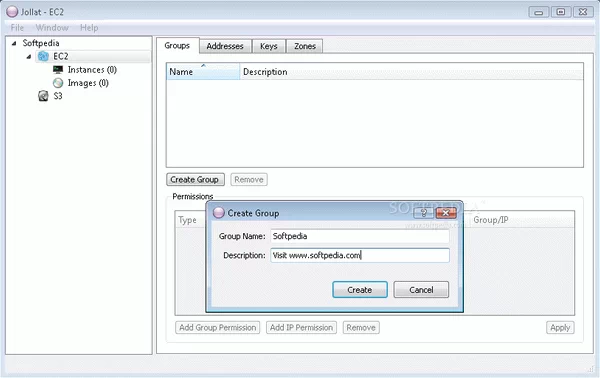
Task: Click the Remove button next to Add IP Permission
Action: pos(361,327)
